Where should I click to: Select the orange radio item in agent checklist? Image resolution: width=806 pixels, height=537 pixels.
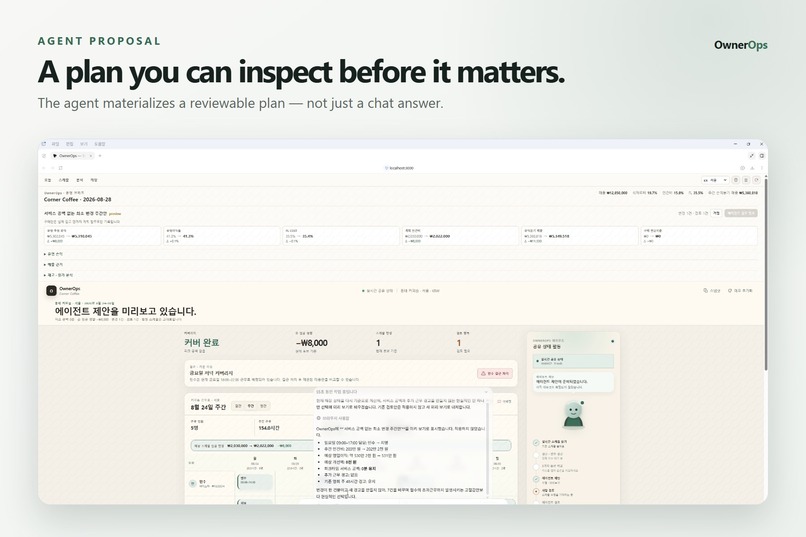coord(536,491)
